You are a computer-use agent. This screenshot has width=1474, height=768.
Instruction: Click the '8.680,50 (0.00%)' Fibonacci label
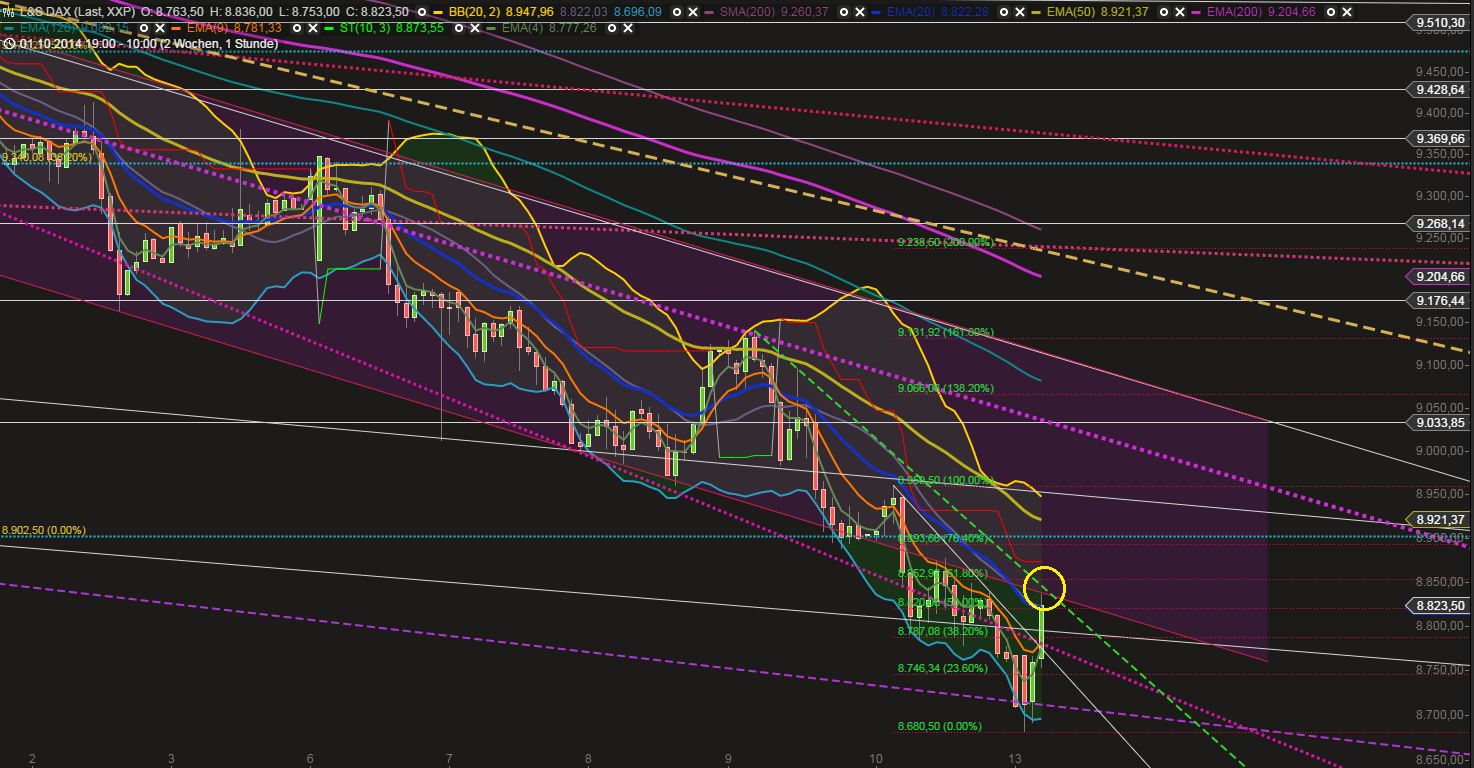939,726
